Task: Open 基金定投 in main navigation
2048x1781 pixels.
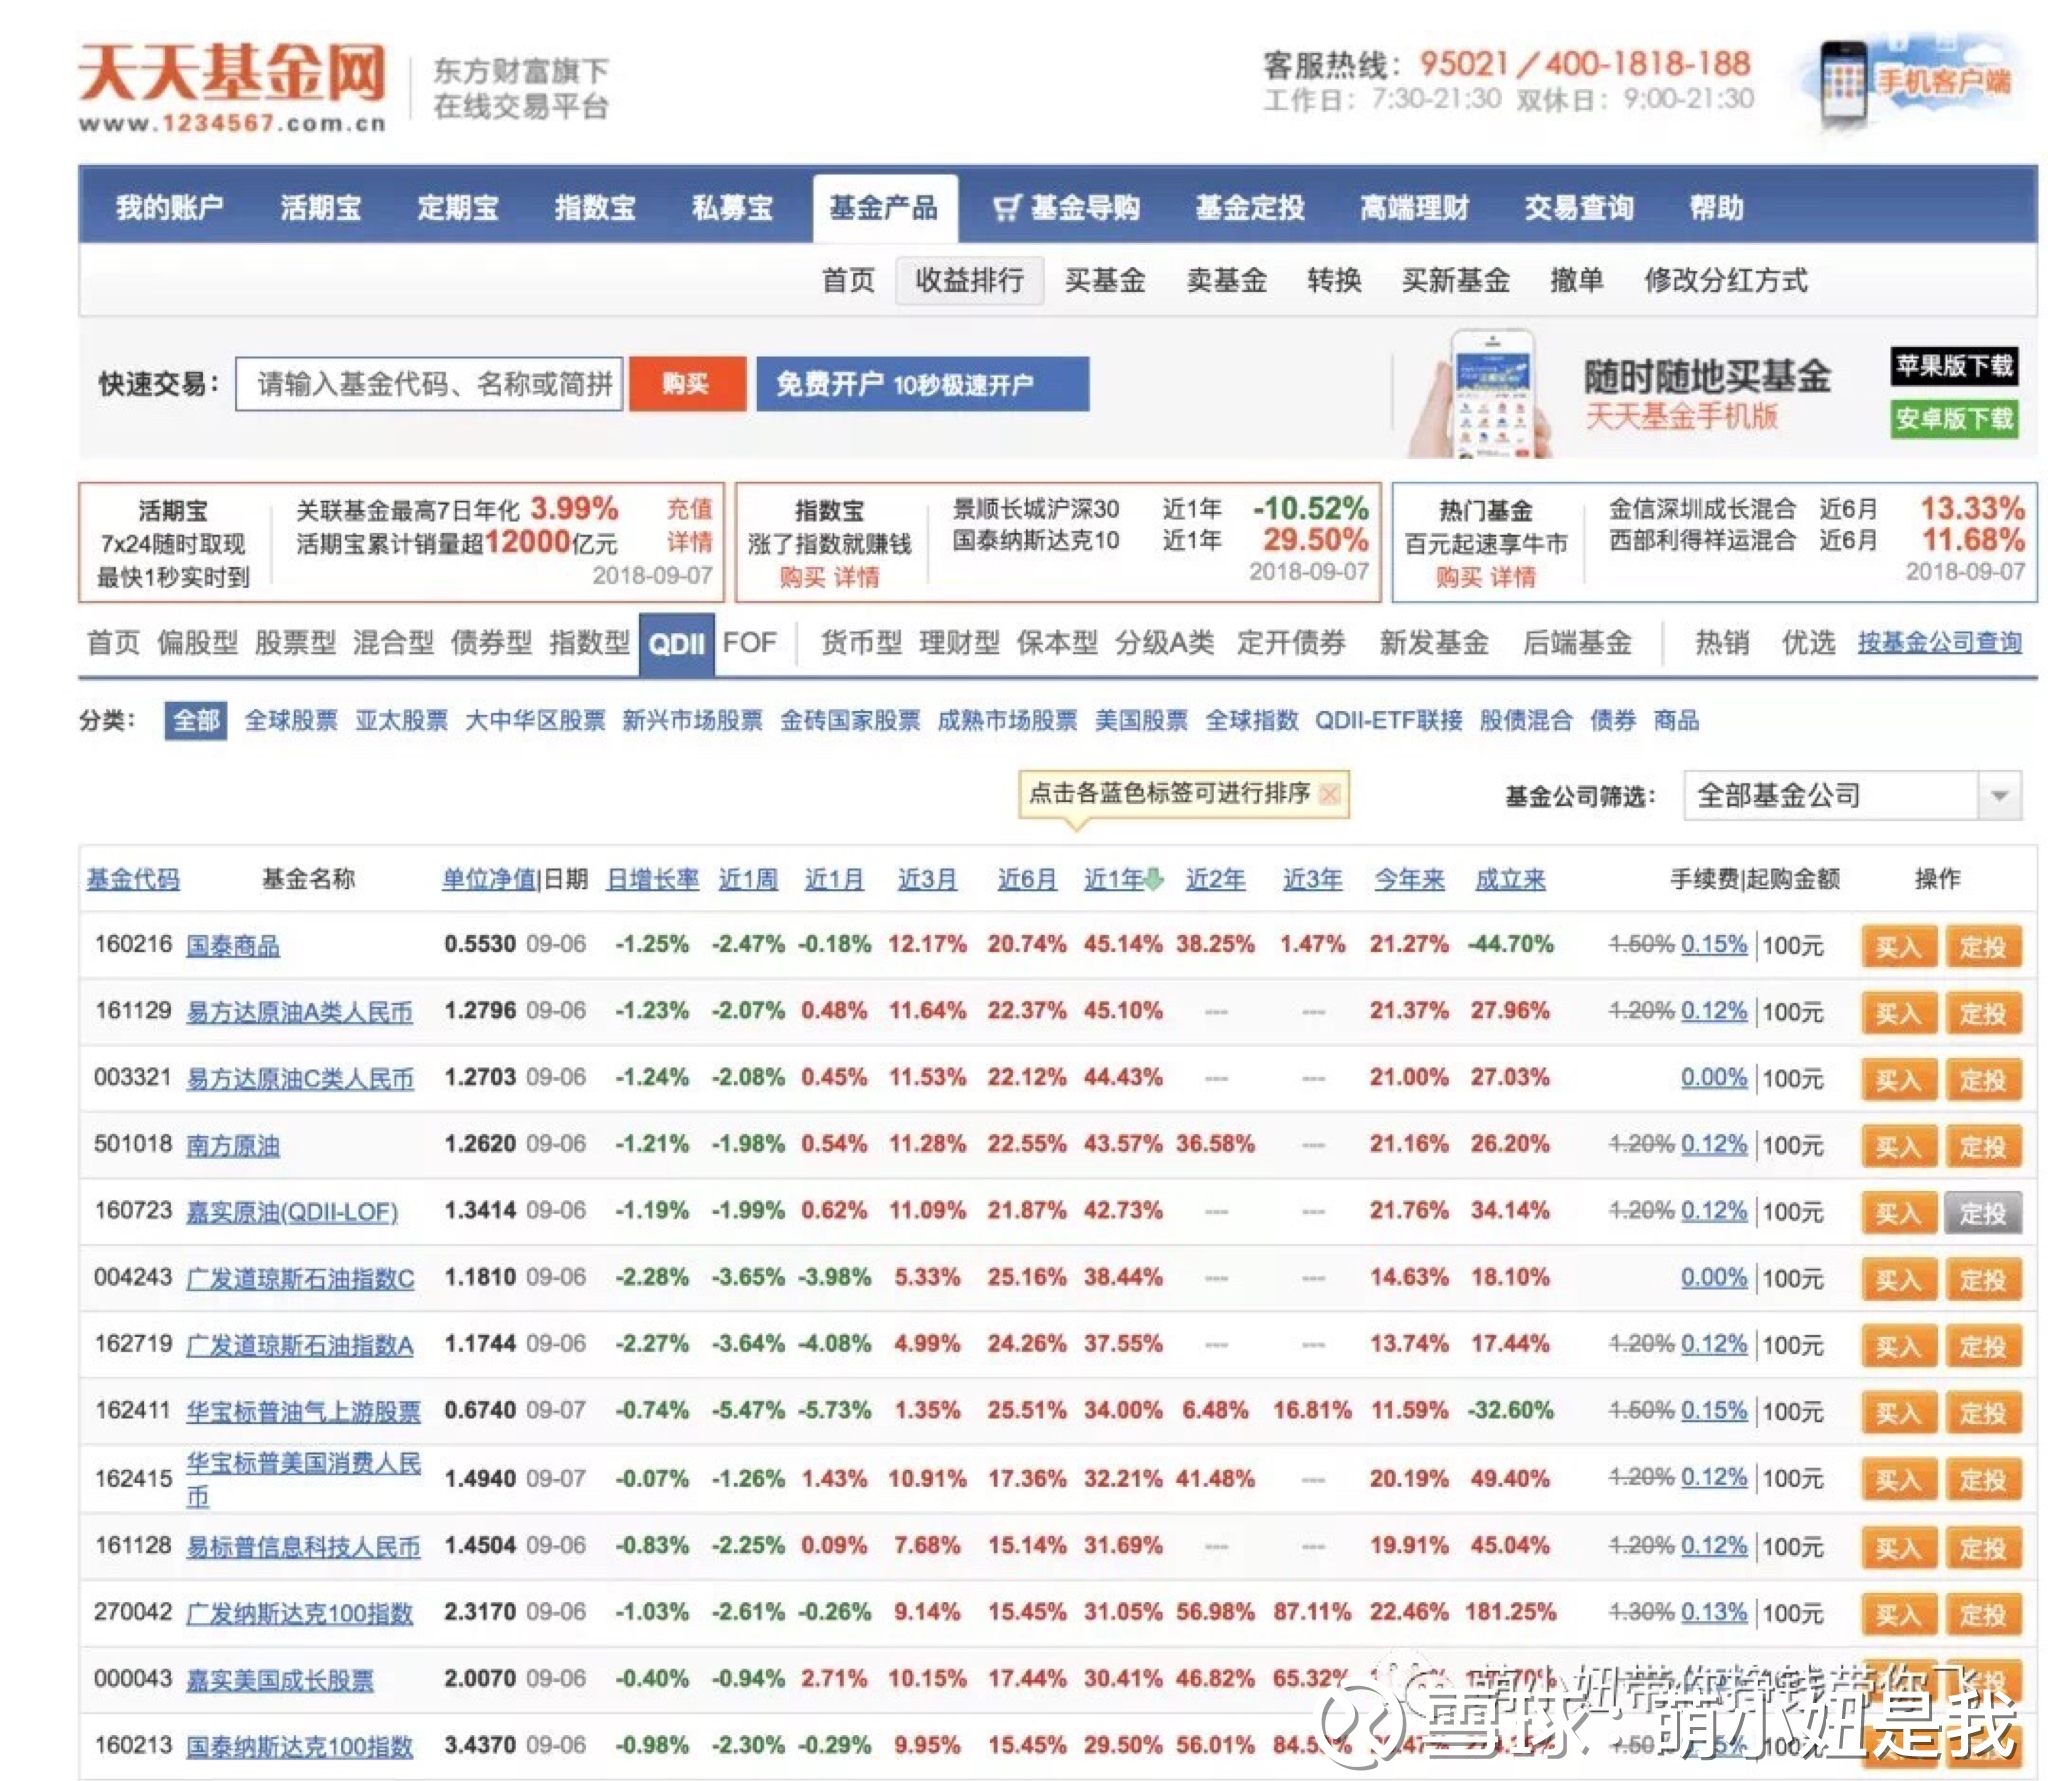Action: [x=1250, y=208]
